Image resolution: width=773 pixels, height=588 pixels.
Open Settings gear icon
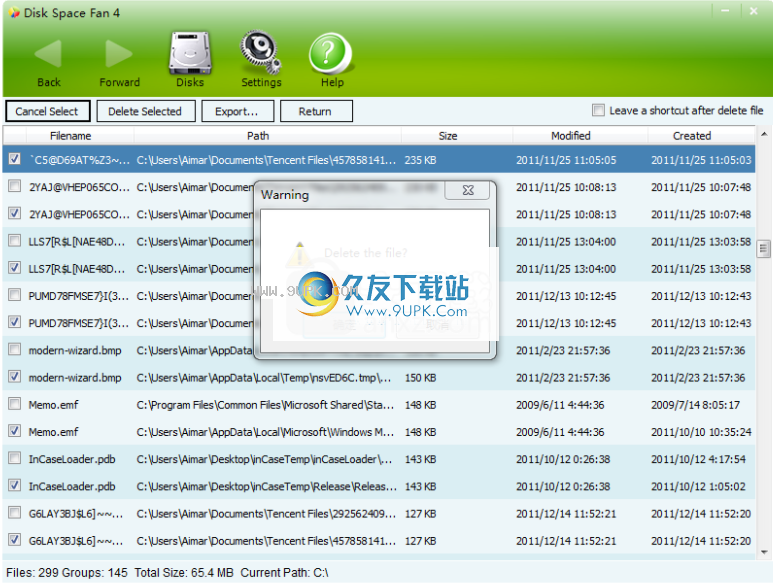coord(261,60)
